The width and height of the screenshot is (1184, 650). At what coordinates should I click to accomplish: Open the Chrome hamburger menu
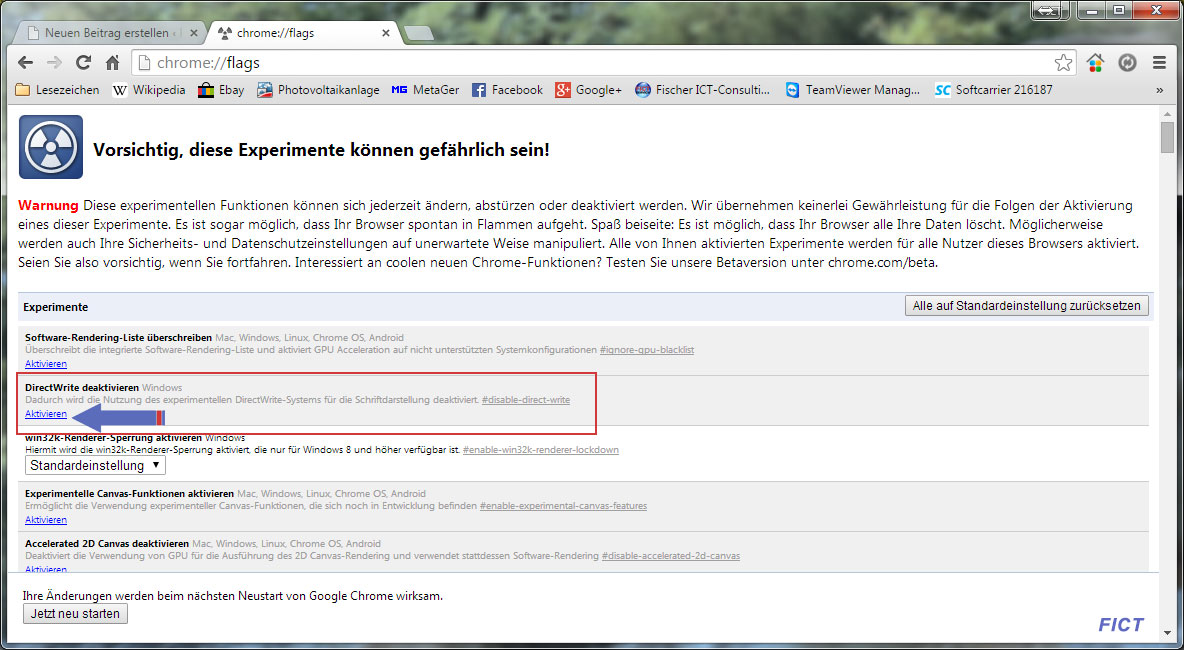tap(1159, 63)
